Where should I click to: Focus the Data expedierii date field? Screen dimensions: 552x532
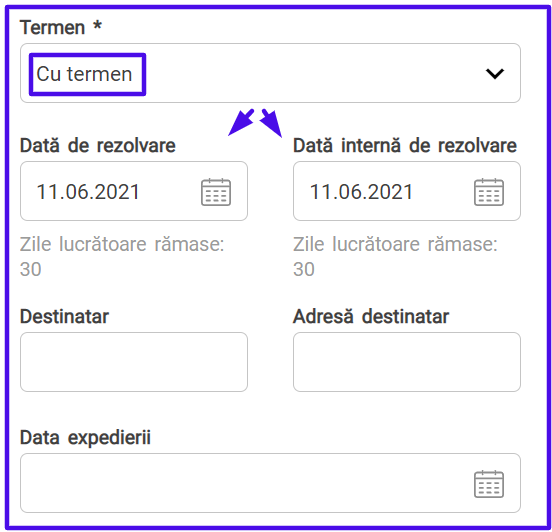click(270, 483)
